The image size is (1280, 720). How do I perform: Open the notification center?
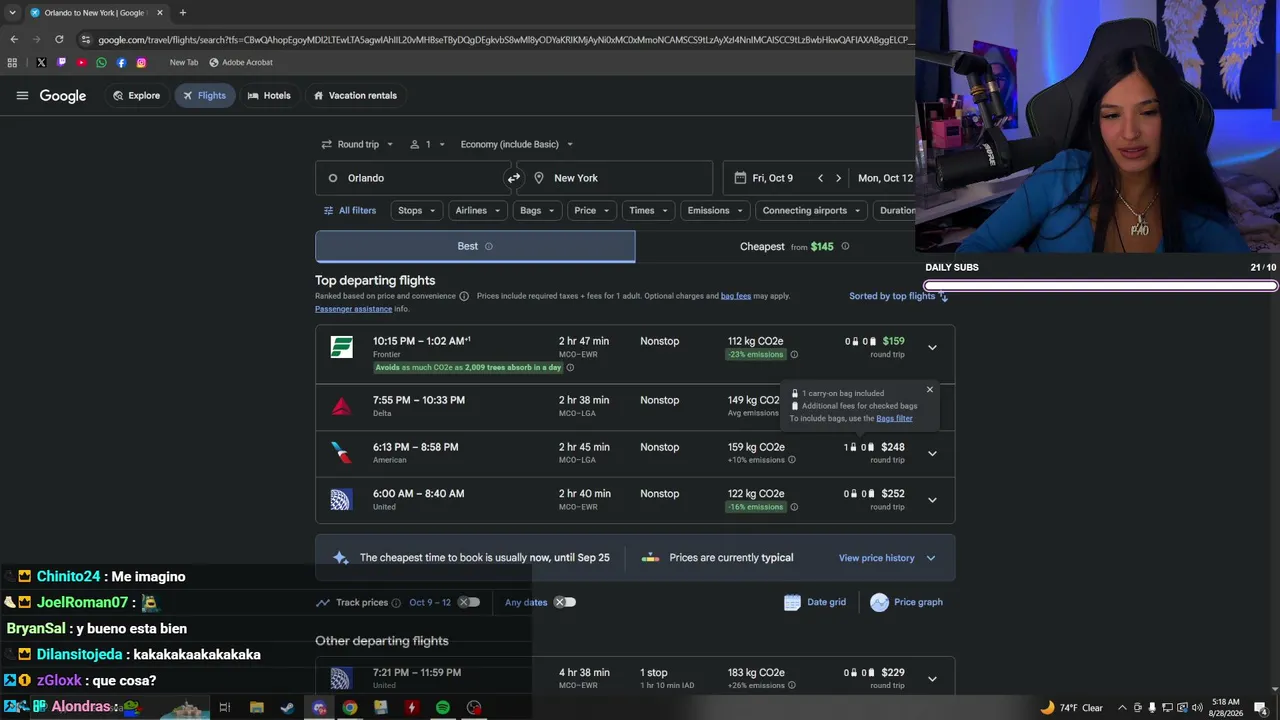tap(1261, 708)
